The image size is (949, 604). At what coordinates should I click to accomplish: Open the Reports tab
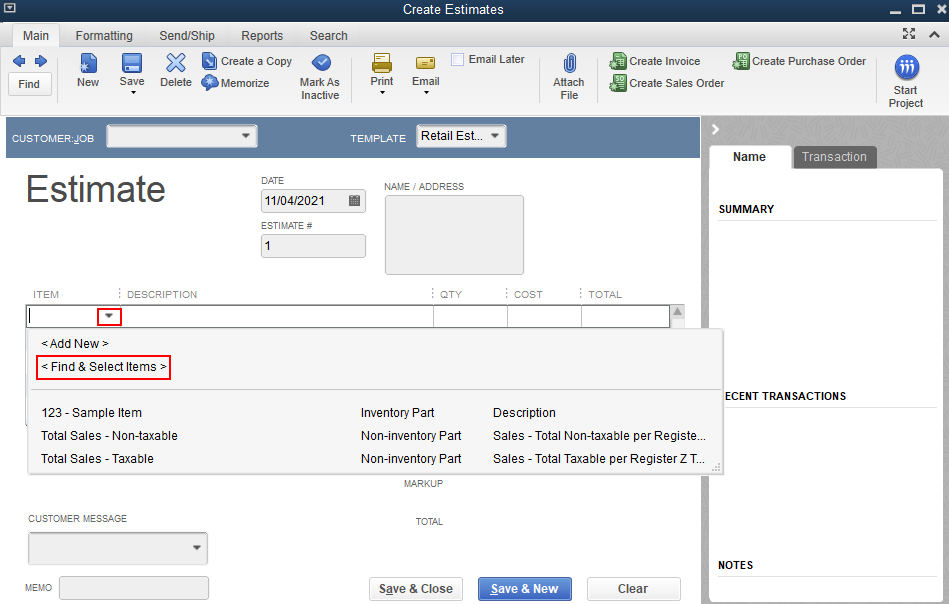[x=262, y=36]
